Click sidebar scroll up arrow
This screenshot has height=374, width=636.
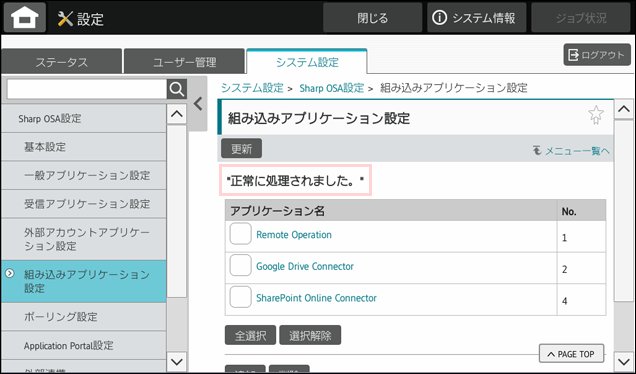pyautogui.click(x=177, y=114)
